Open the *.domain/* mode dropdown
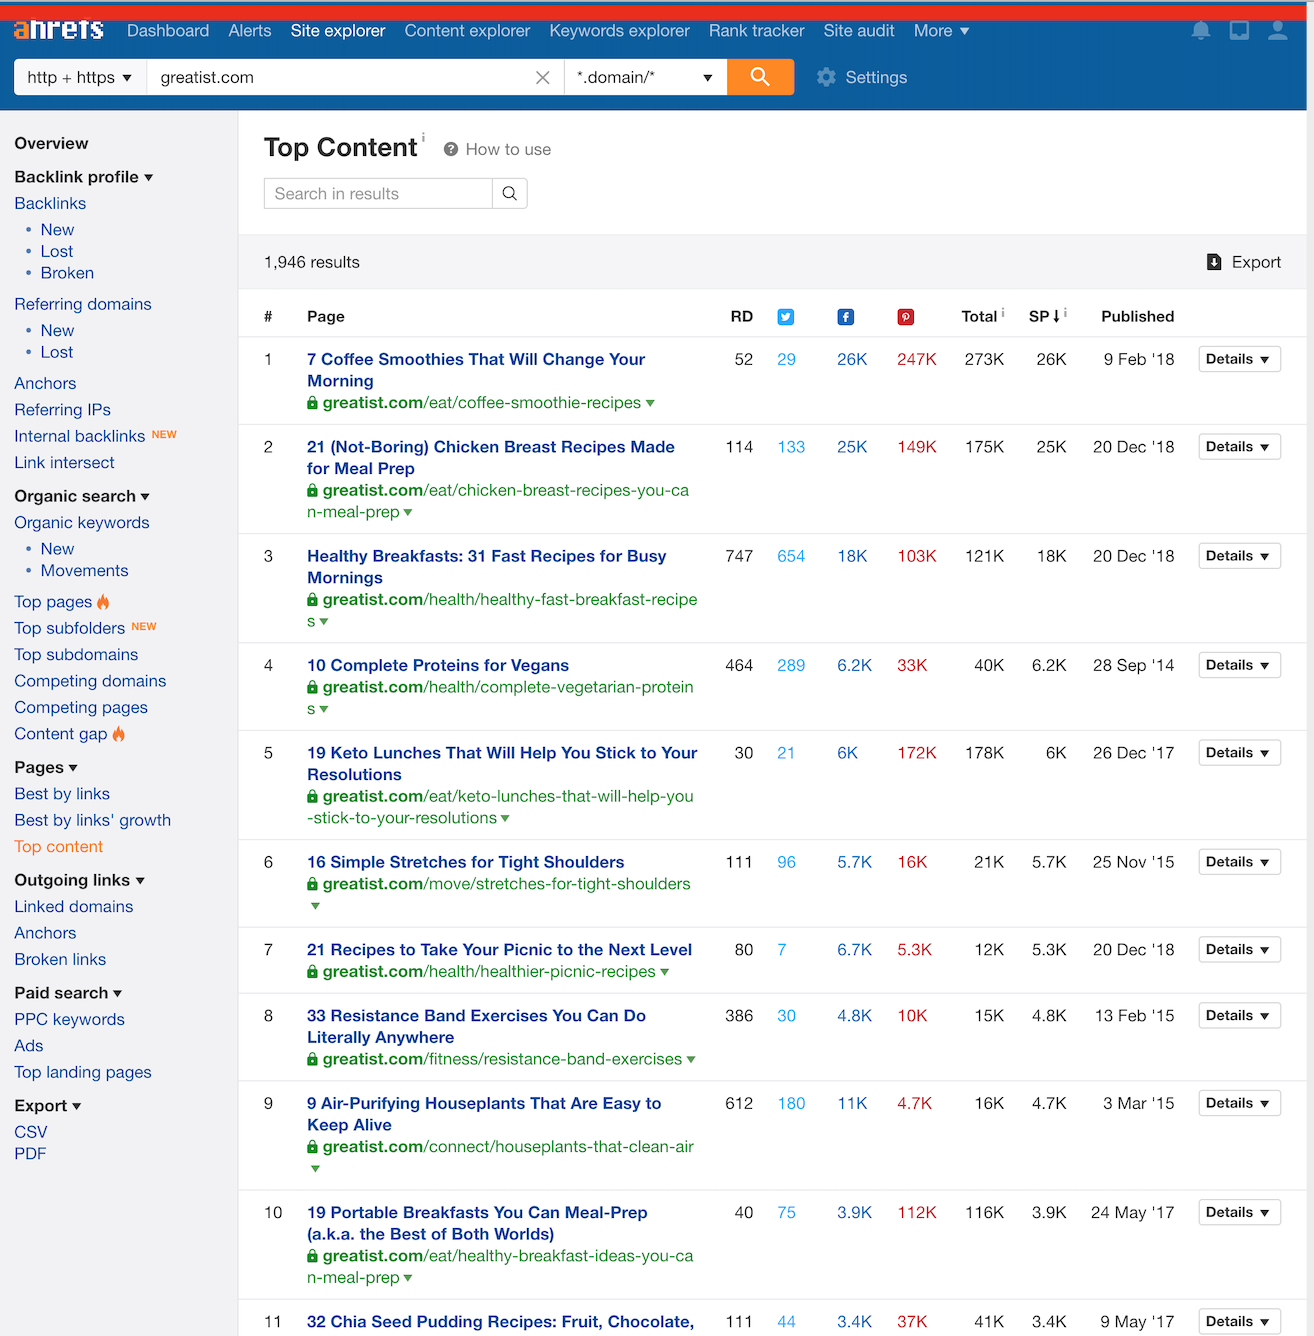 click(x=645, y=77)
